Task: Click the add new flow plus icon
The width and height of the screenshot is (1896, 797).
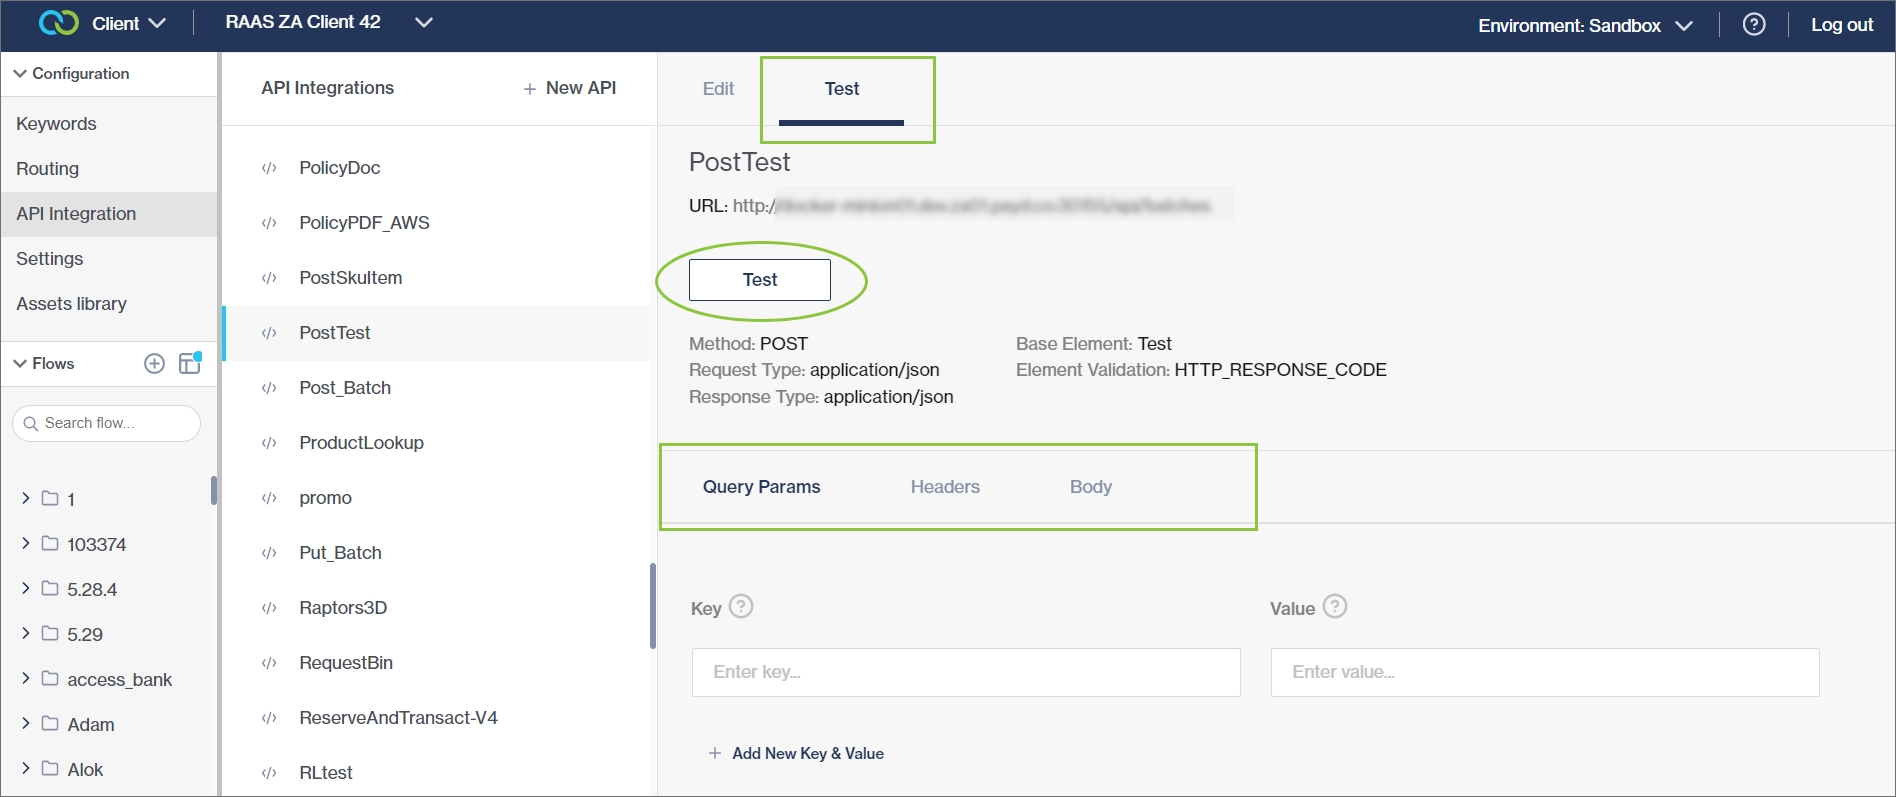Action: [x=154, y=364]
